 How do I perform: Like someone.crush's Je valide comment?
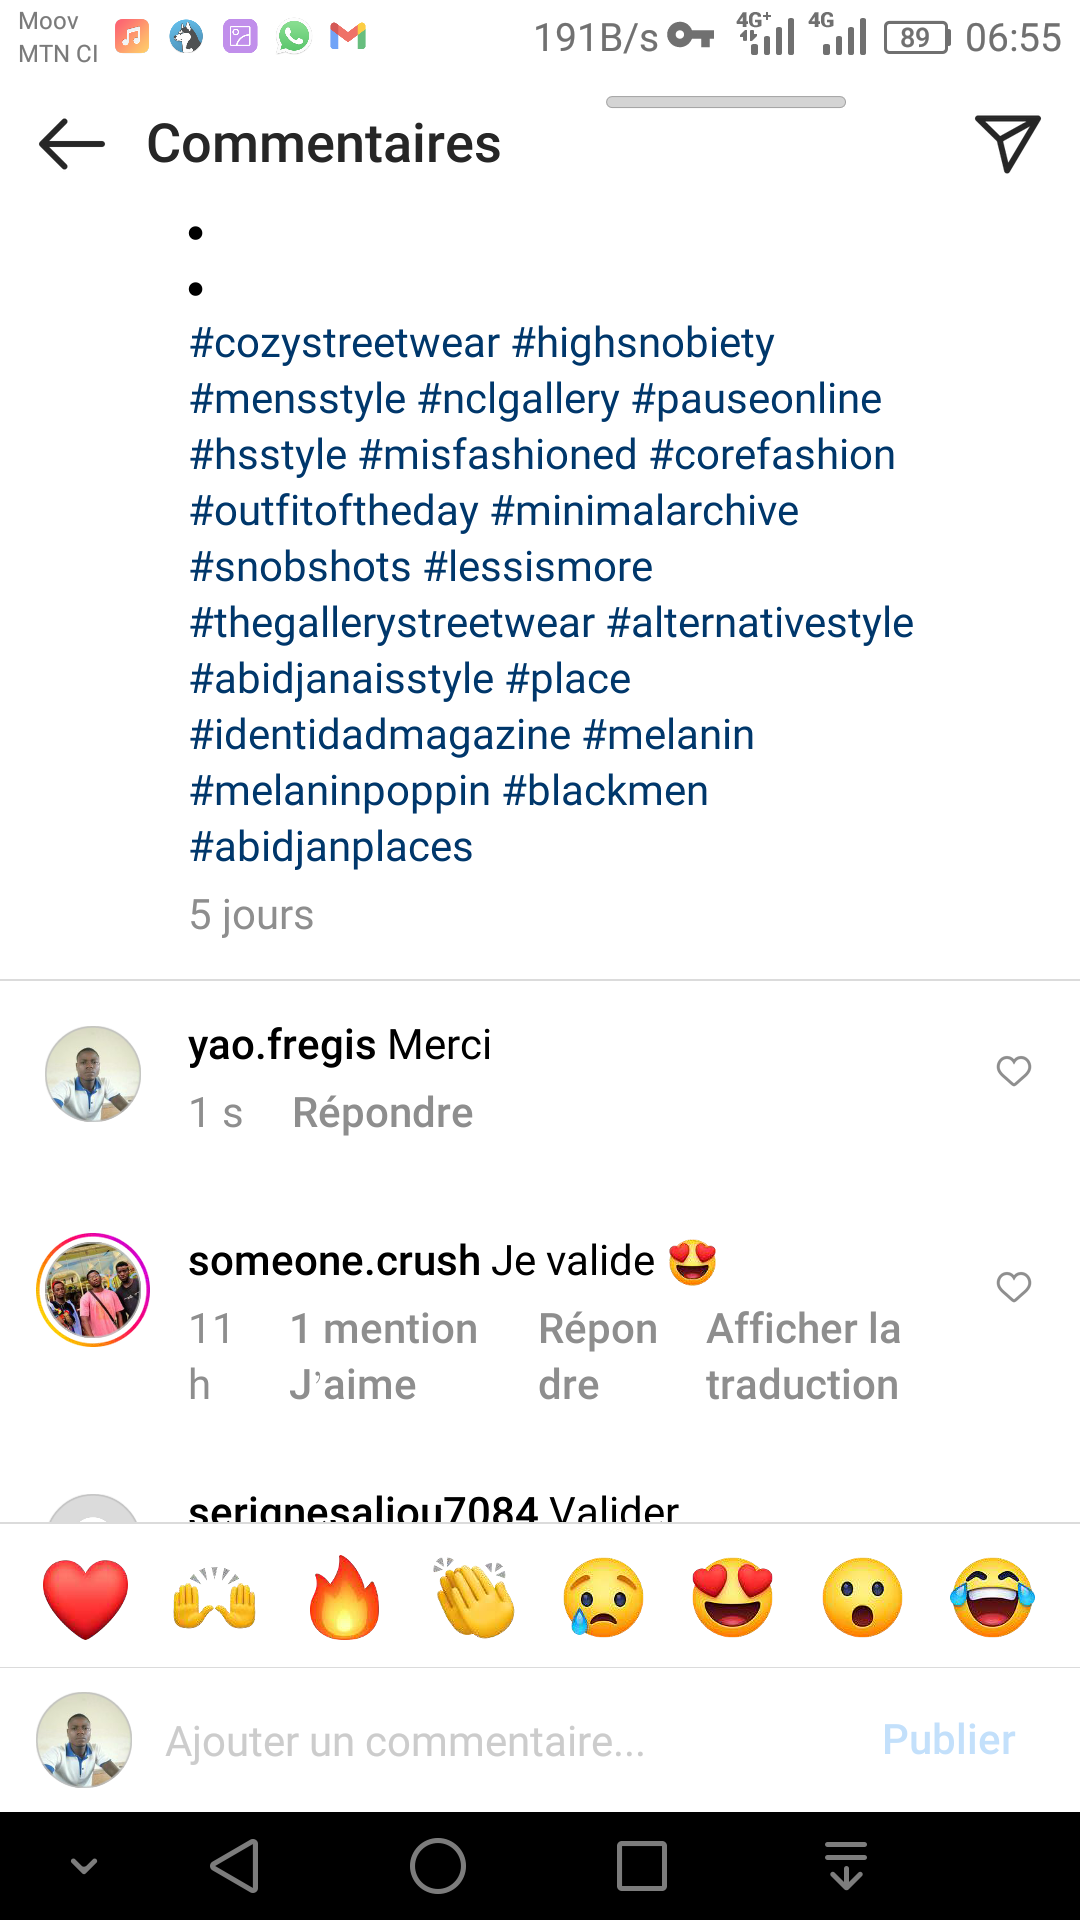point(1013,1287)
